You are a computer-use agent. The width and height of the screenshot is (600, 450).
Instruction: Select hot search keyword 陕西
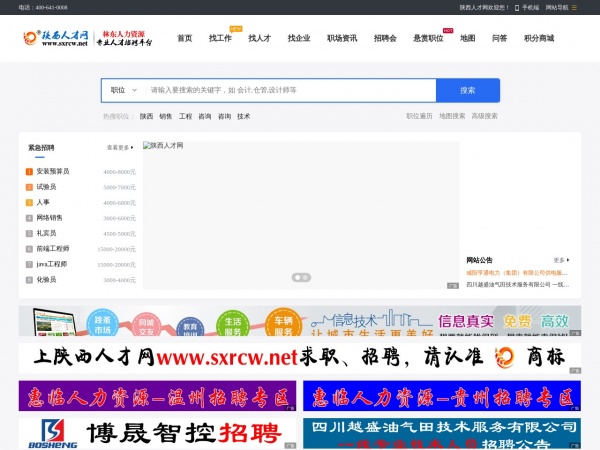coord(146,116)
